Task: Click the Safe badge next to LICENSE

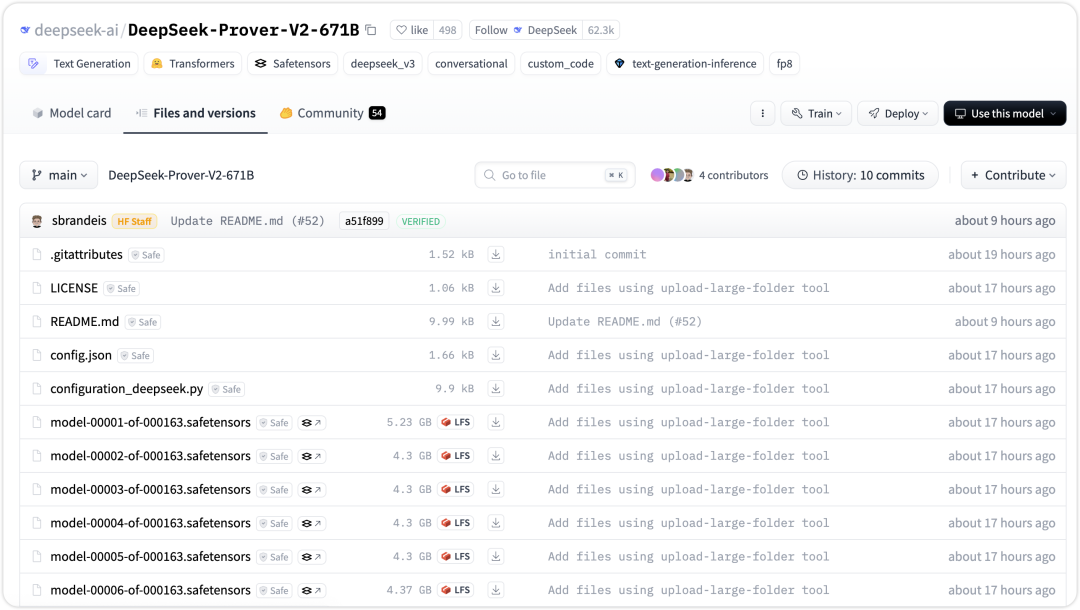Action: (122, 288)
